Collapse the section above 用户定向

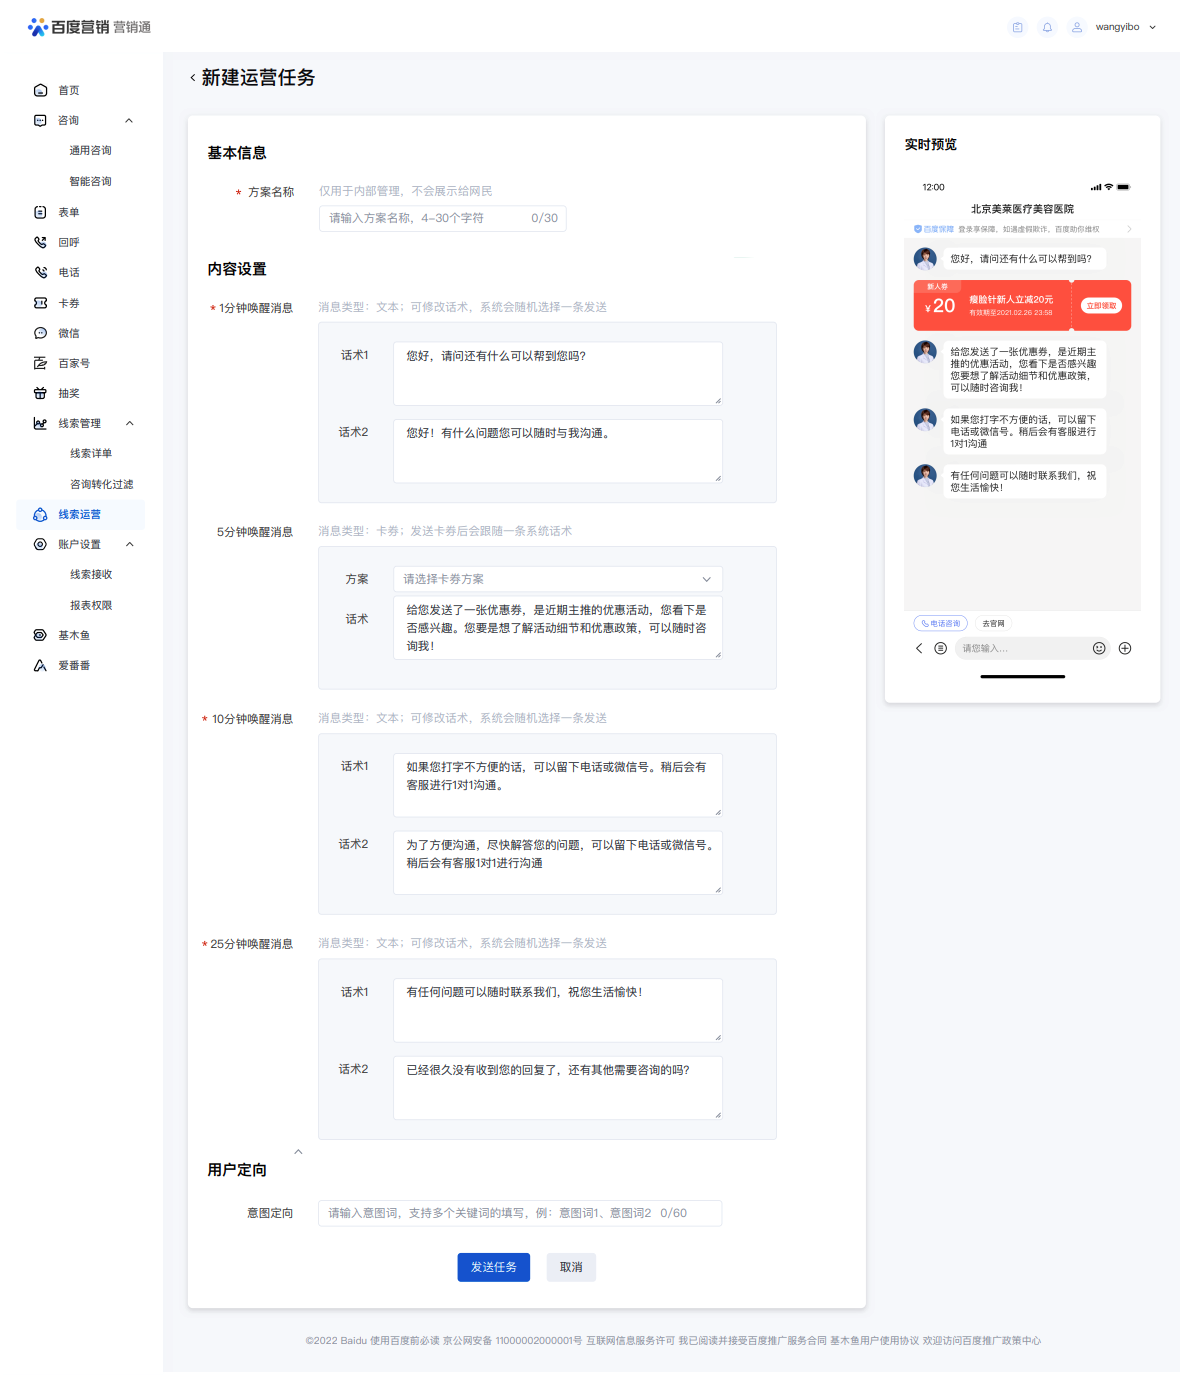(x=298, y=1151)
